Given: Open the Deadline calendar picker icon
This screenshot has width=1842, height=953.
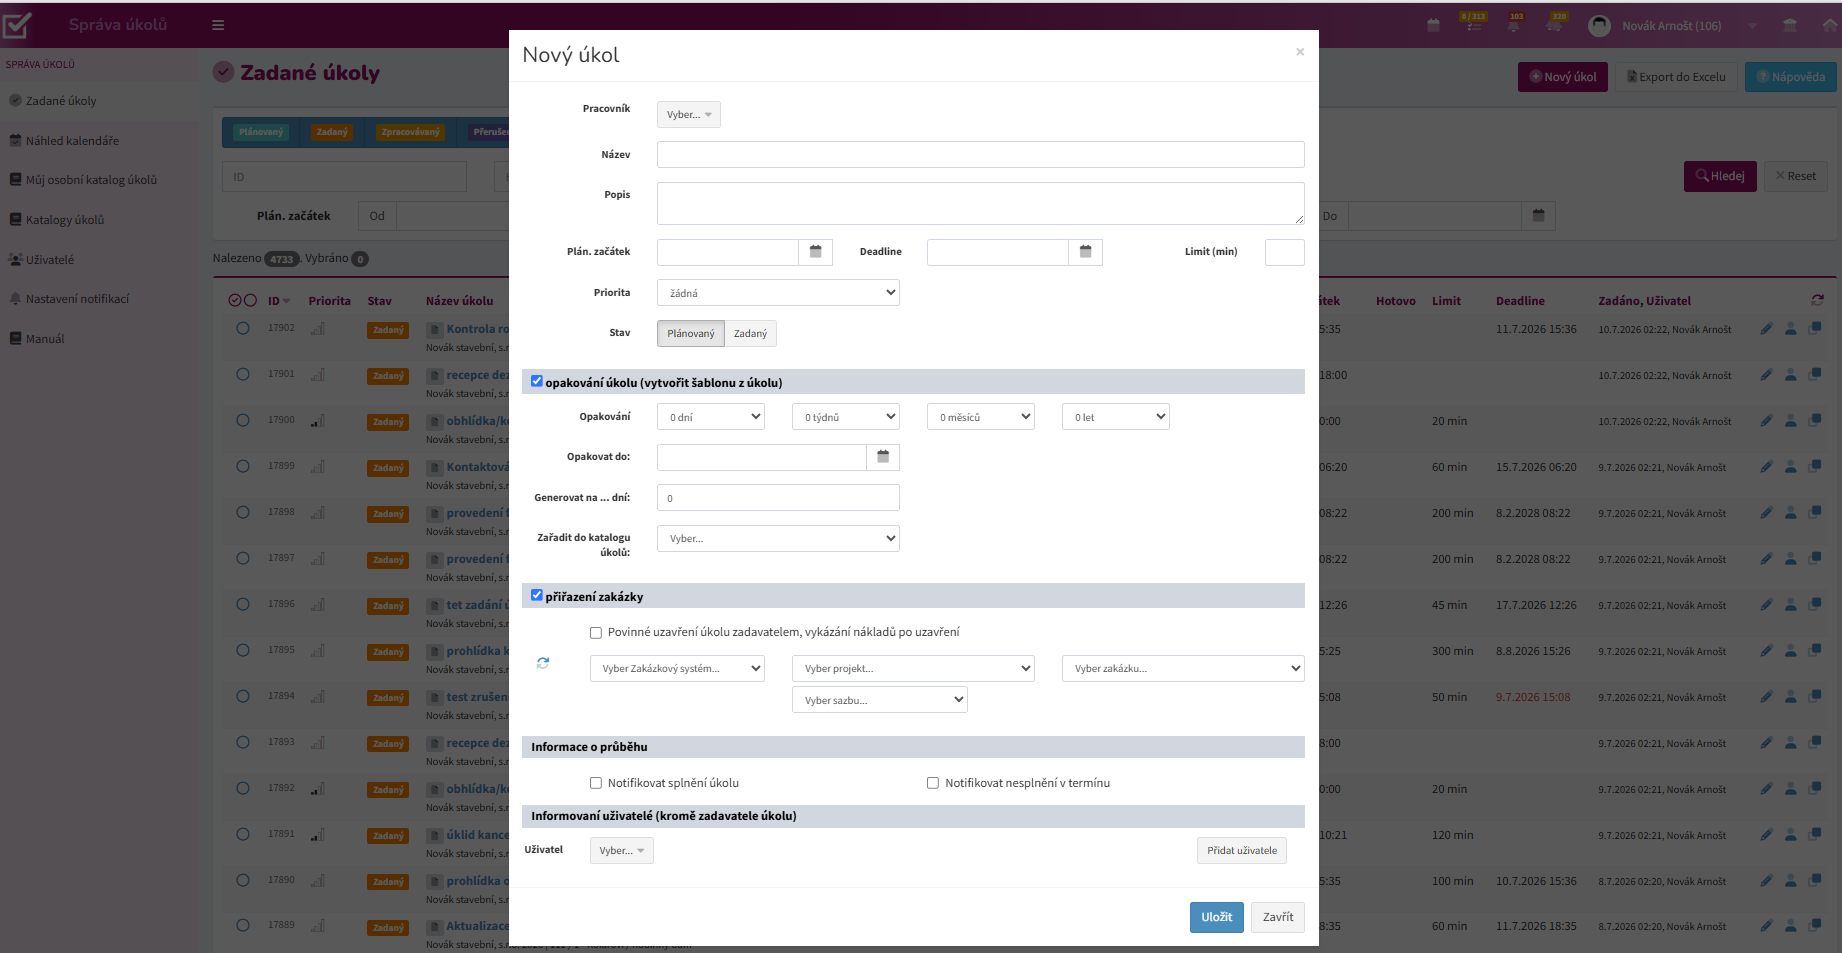Looking at the screenshot, I should (1085, 252).
